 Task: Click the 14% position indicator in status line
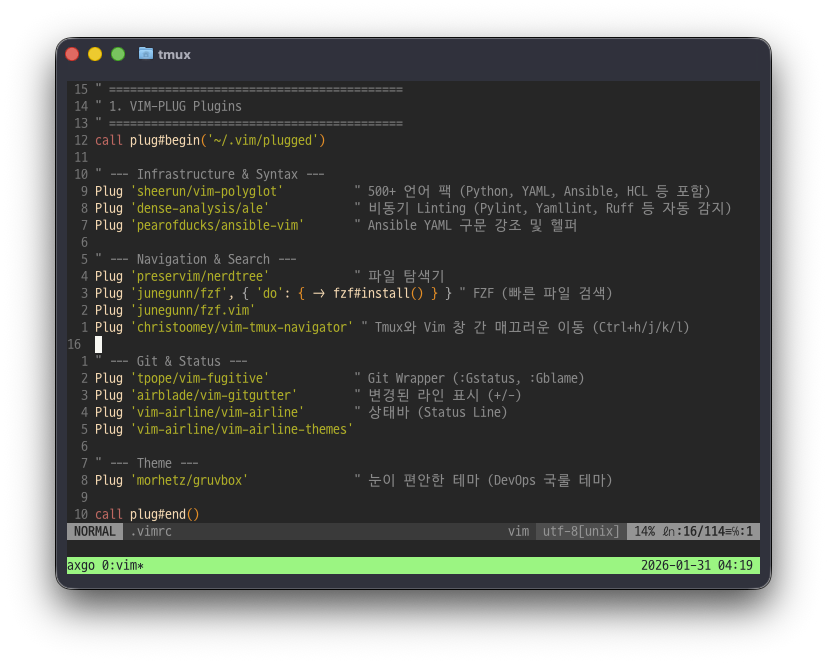click(644, 531)
